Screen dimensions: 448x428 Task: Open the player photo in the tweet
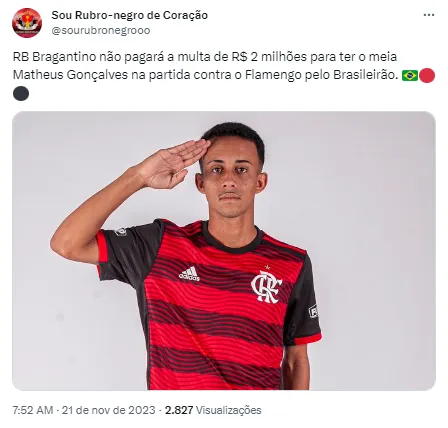pyautogui.click(x=224, y=251)
